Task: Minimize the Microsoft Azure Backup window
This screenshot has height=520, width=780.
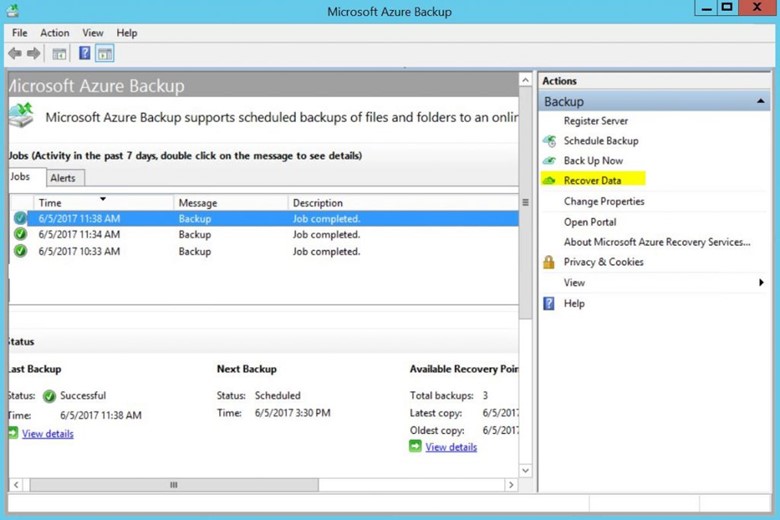Action: 706,7
